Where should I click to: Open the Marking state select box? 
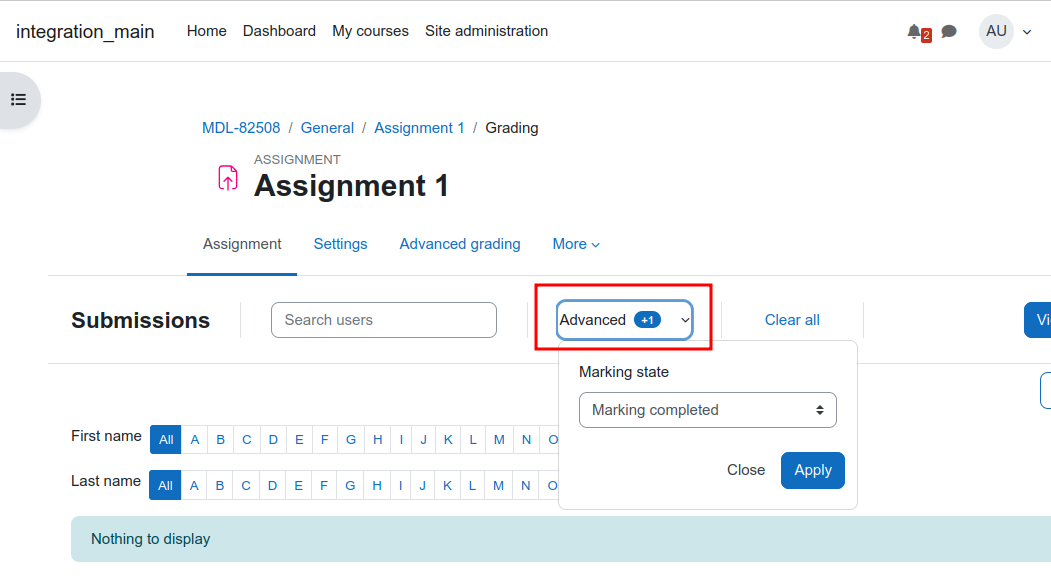(707, 410)
